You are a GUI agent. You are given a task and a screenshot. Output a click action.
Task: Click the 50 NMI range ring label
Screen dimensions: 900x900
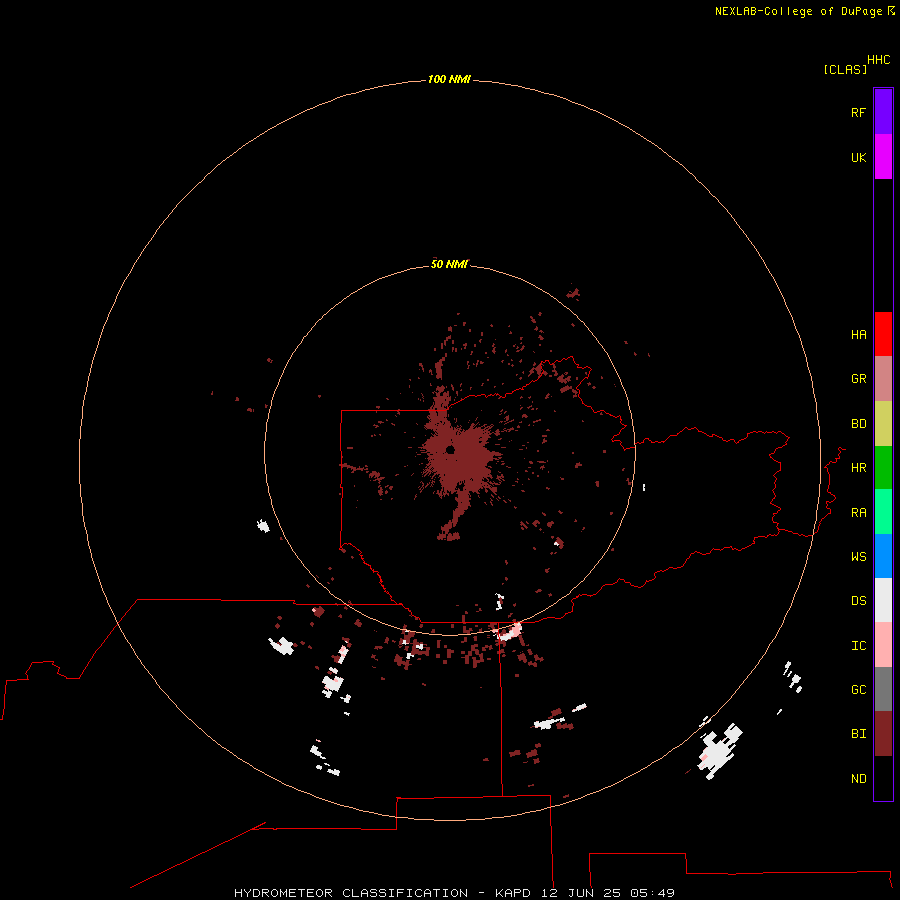point(449,264)
